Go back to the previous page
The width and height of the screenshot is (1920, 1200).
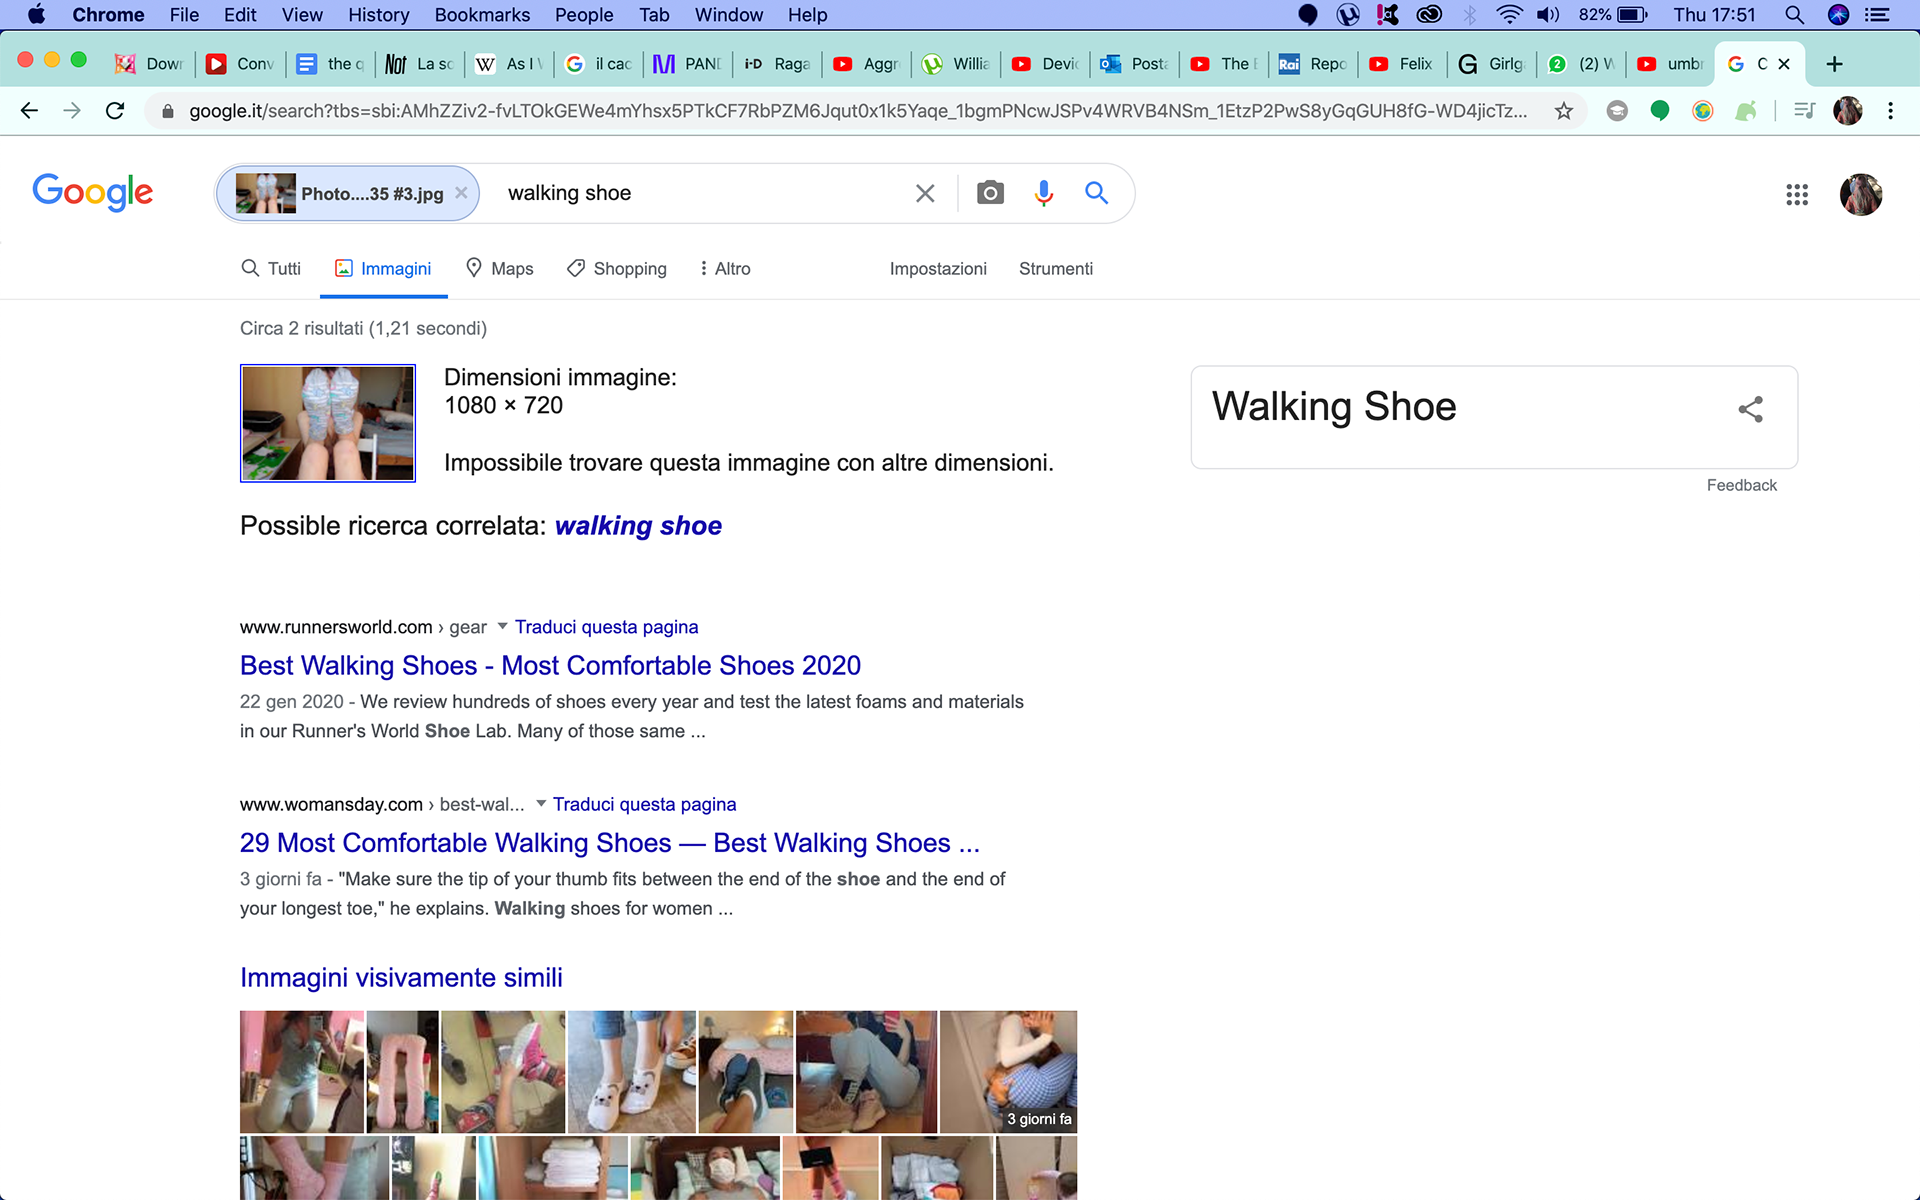tap(29, 111)
